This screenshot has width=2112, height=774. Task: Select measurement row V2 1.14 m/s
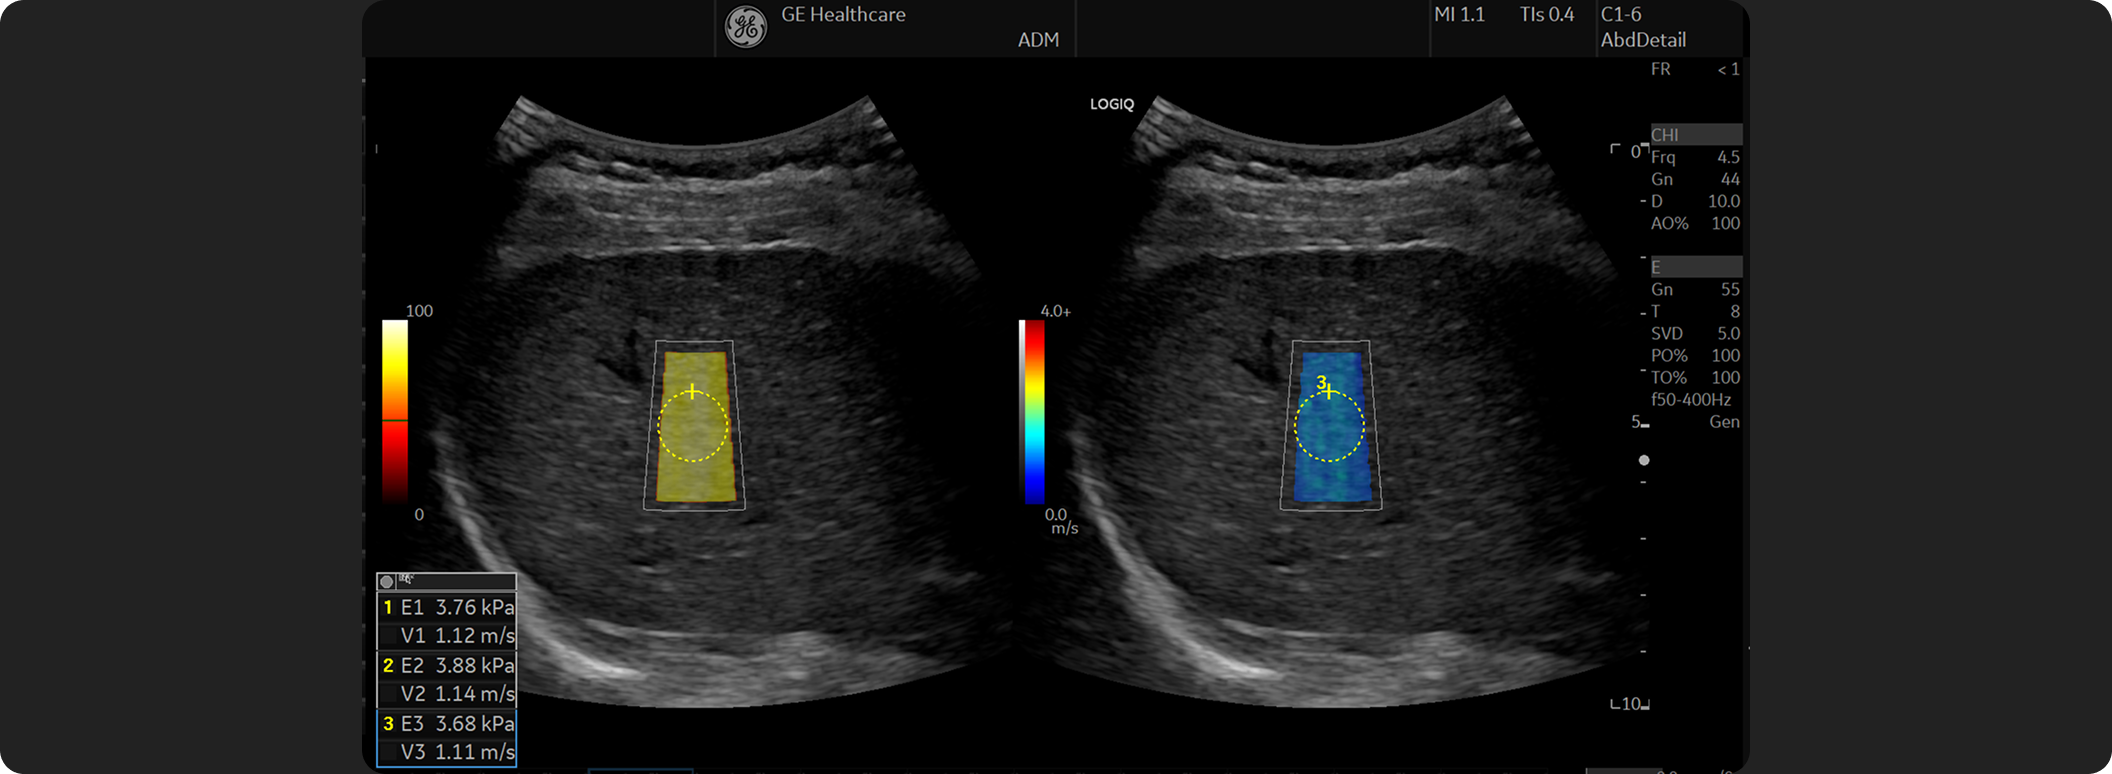pyautogui.click(x=447, y=694)
